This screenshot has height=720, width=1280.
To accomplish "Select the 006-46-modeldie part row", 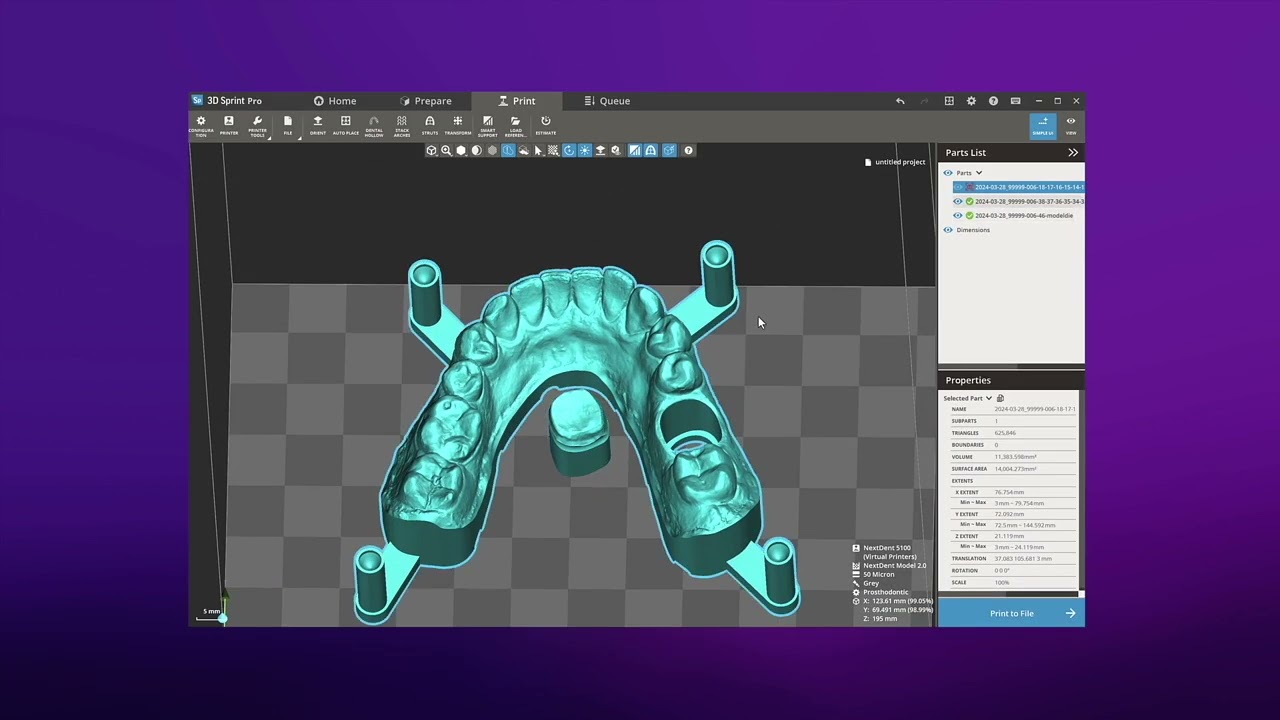I will pos(1019,215).
